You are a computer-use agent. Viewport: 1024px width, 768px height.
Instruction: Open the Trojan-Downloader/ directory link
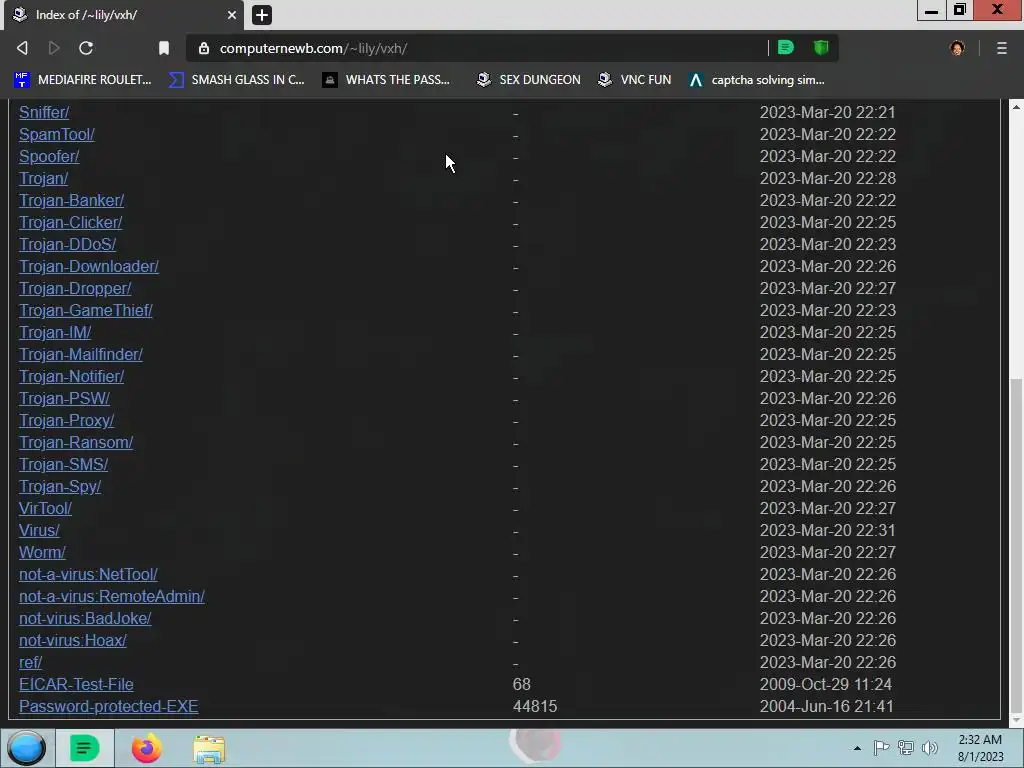point(89,266)
